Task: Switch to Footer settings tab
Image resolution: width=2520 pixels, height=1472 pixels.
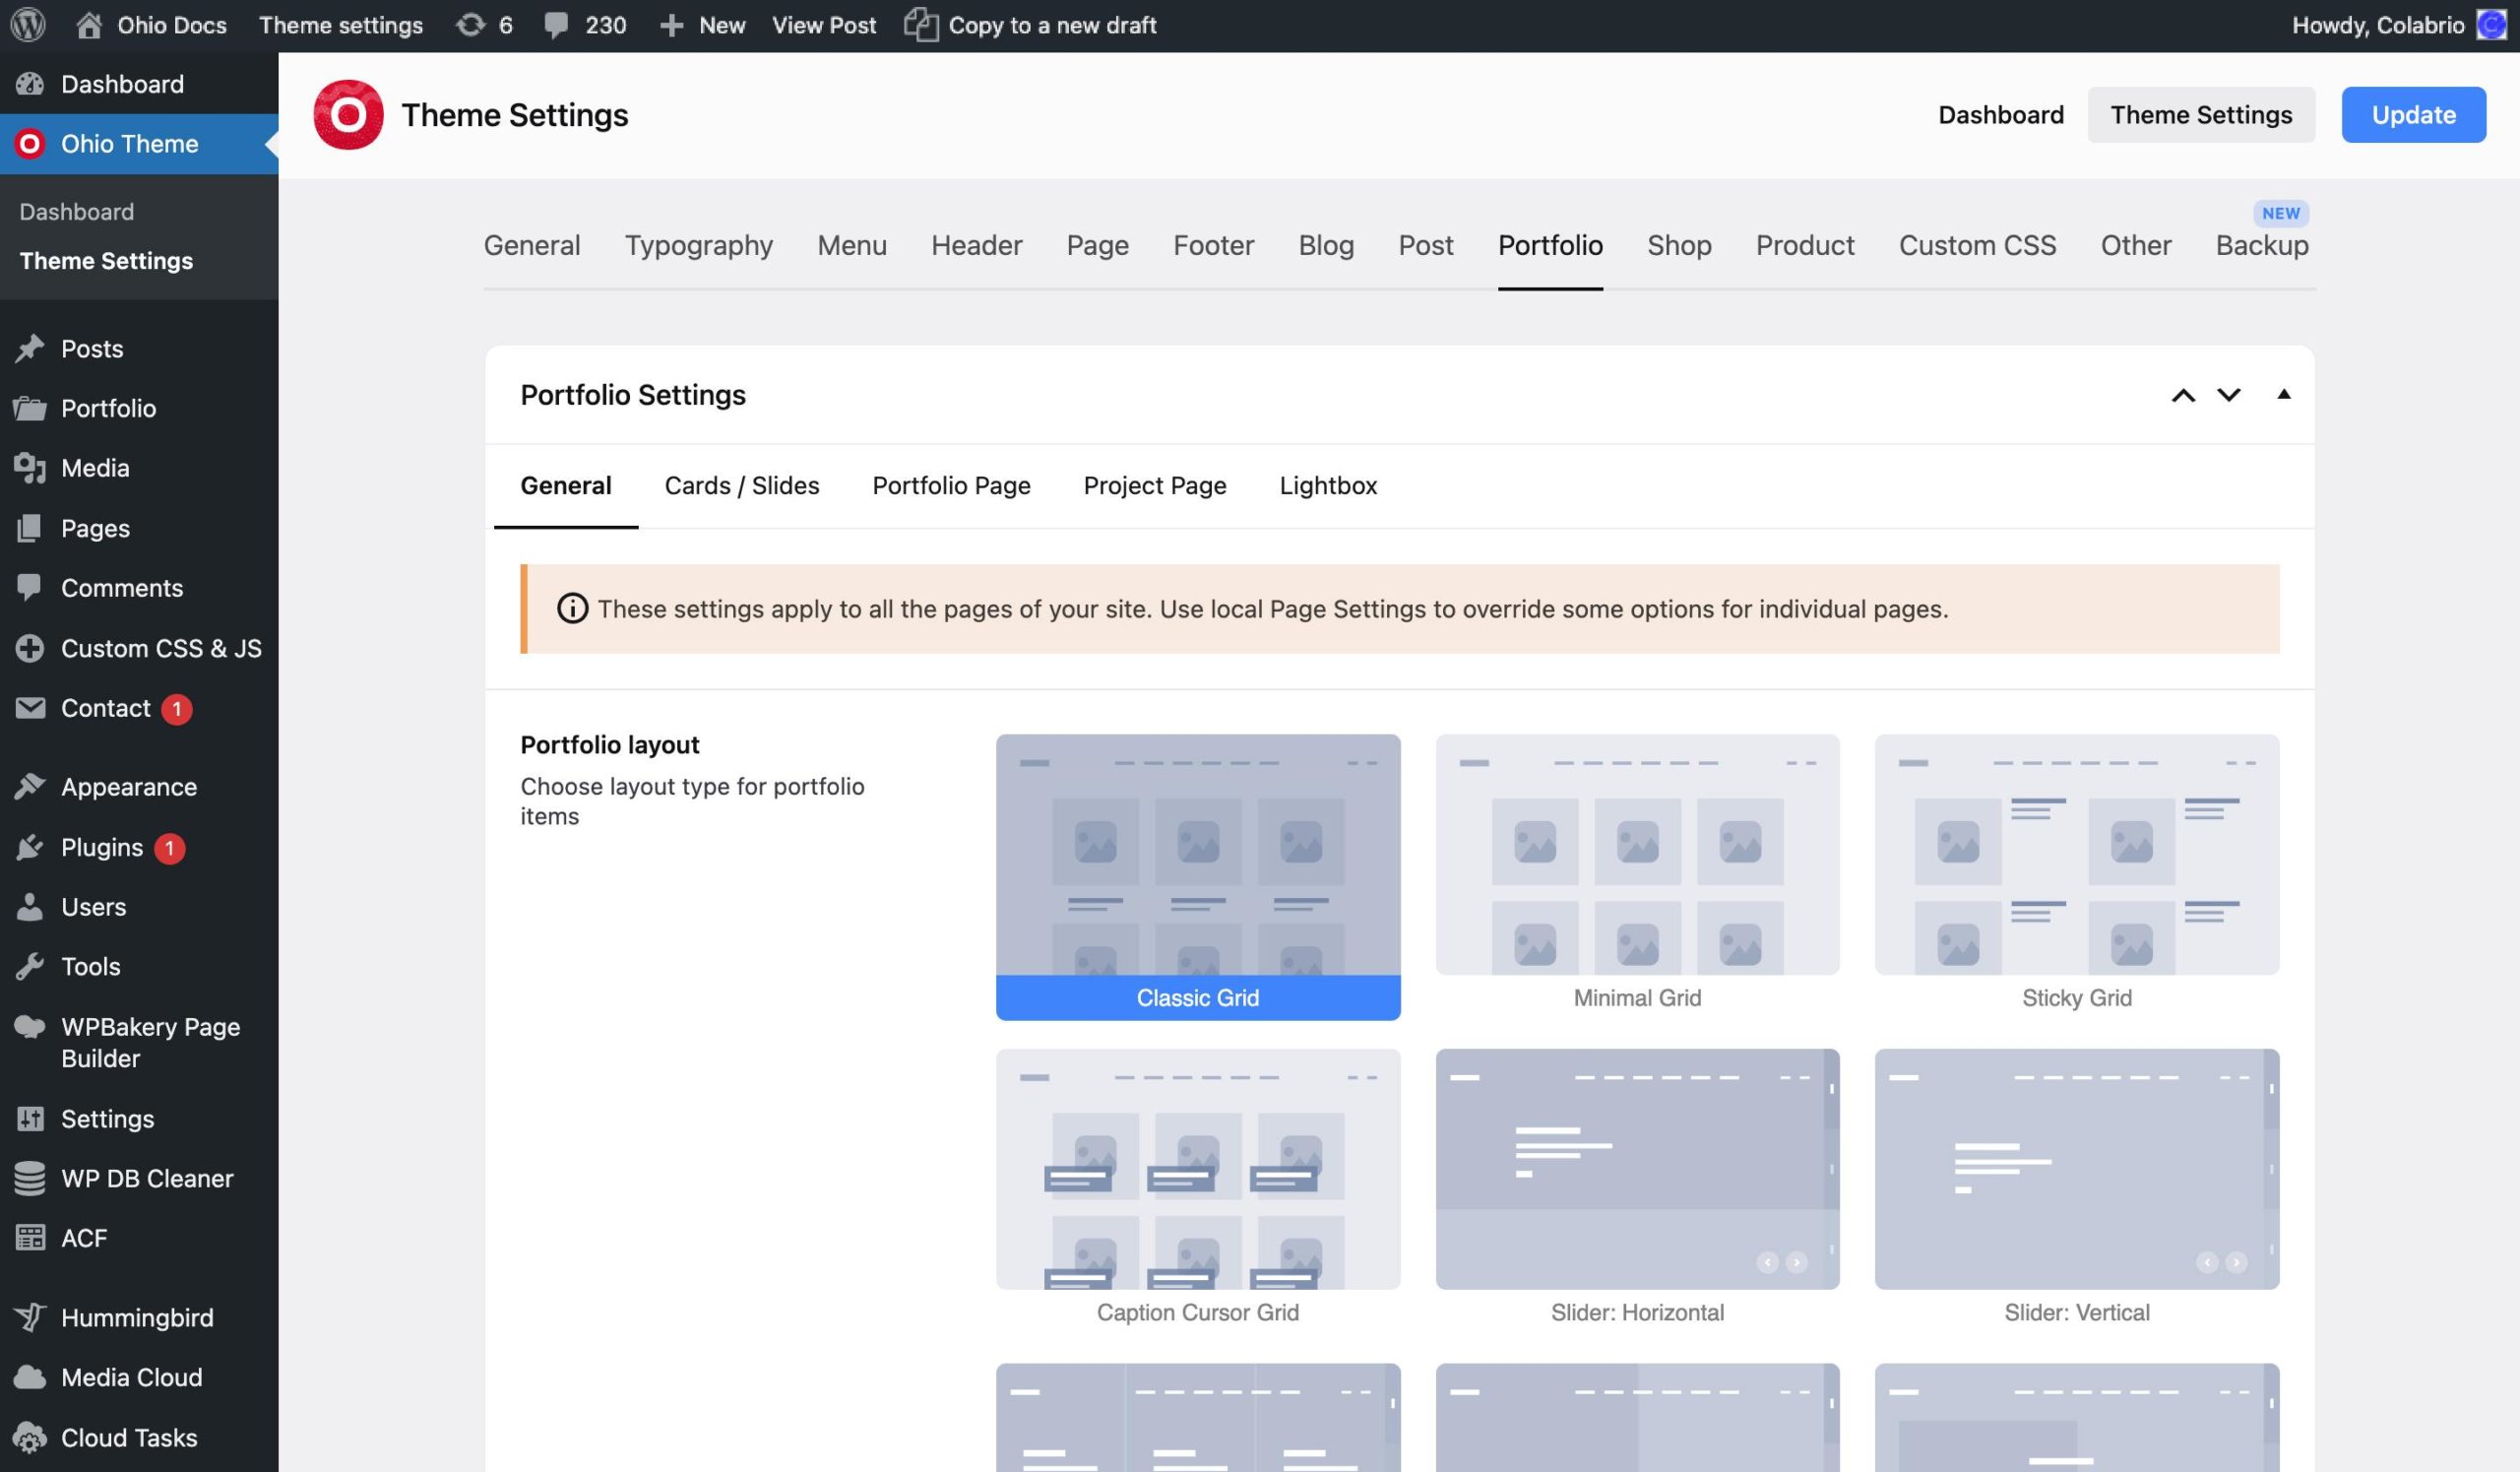Action: pyautogui.click(x=1213, y=246)
